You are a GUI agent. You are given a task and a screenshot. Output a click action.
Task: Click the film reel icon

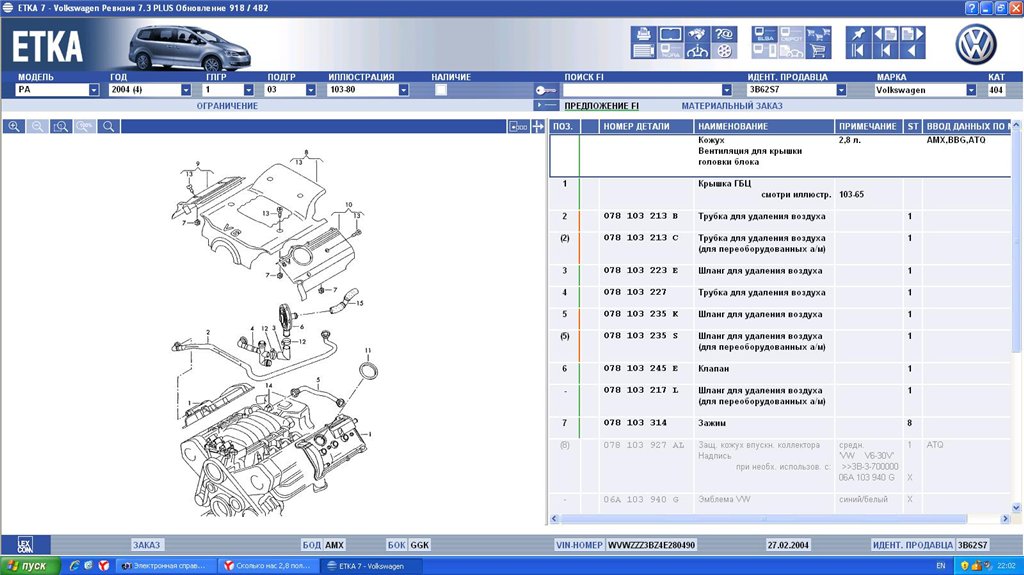(724, 51)
